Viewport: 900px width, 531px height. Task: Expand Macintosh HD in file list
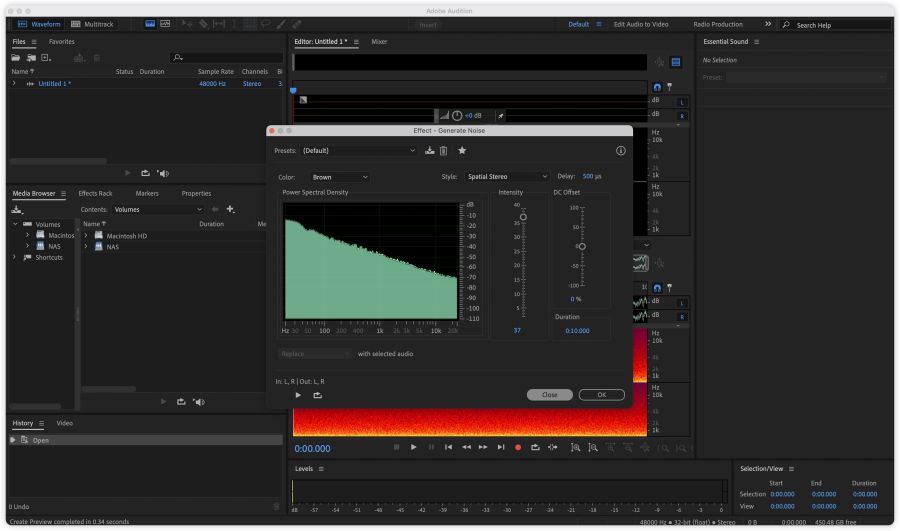(86, 235)
